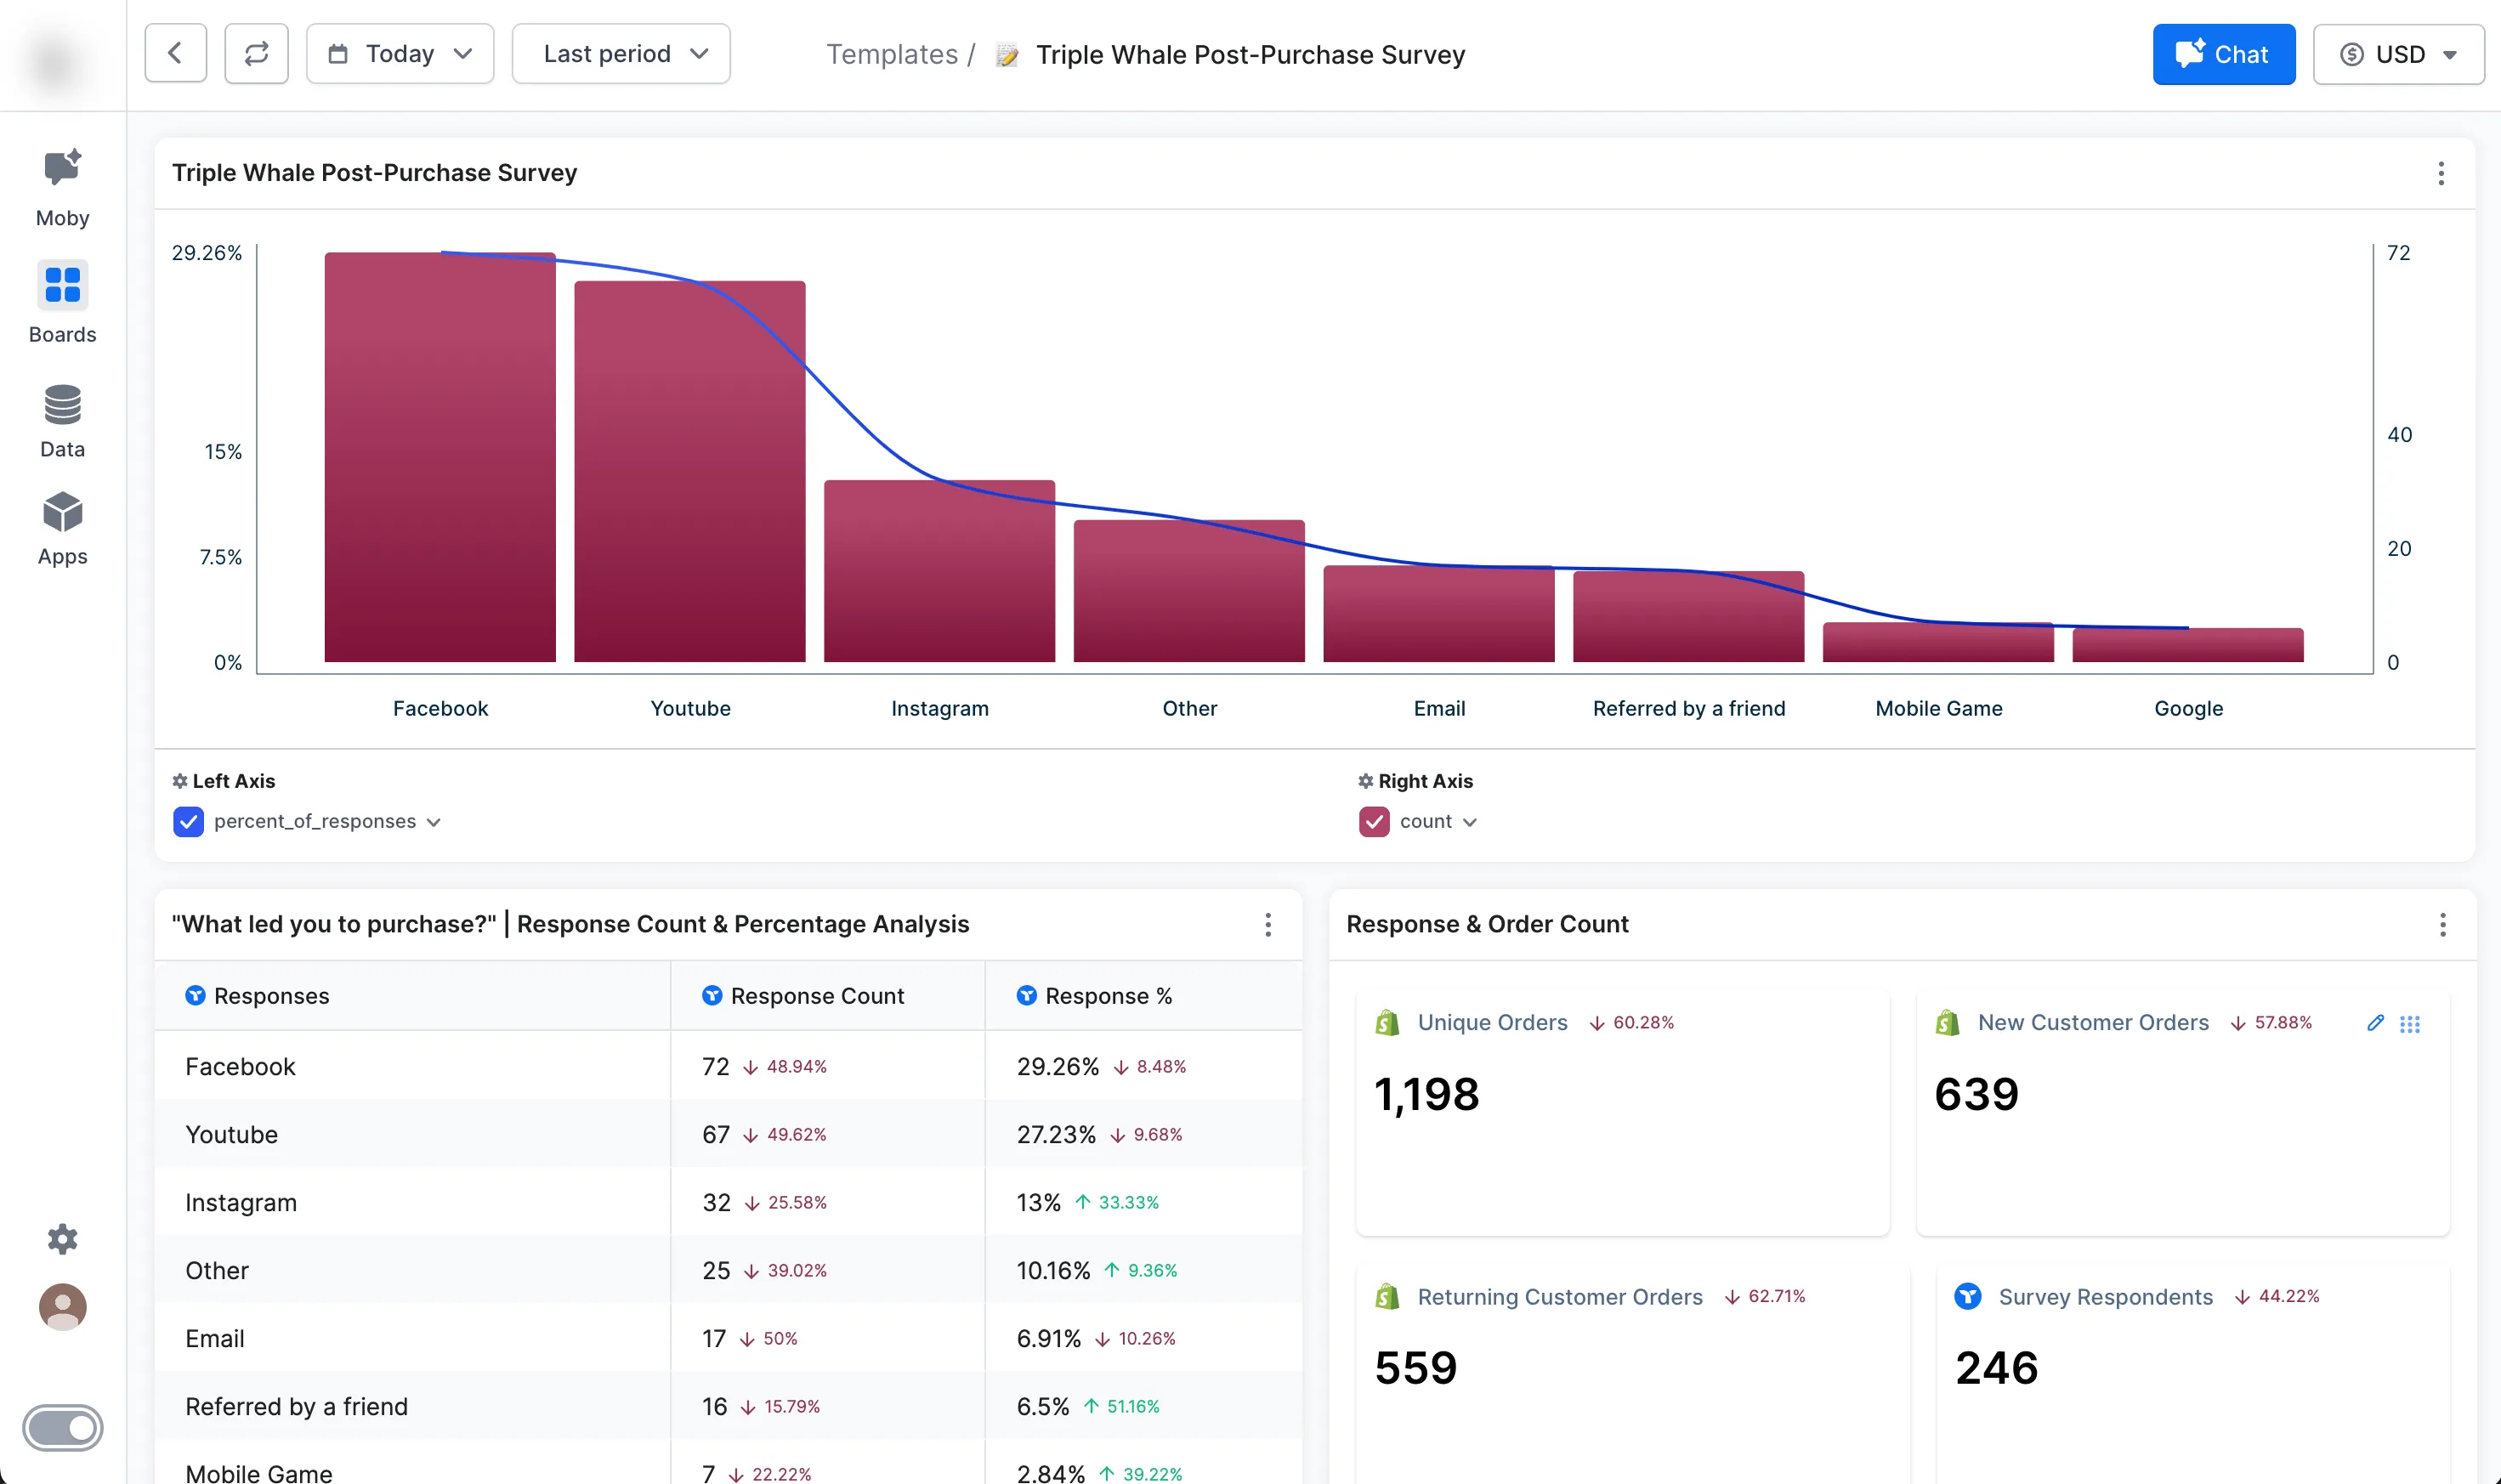Click drag grid icon on New Customer Orders
2501x1484 pixels.
point(2410,1024)
